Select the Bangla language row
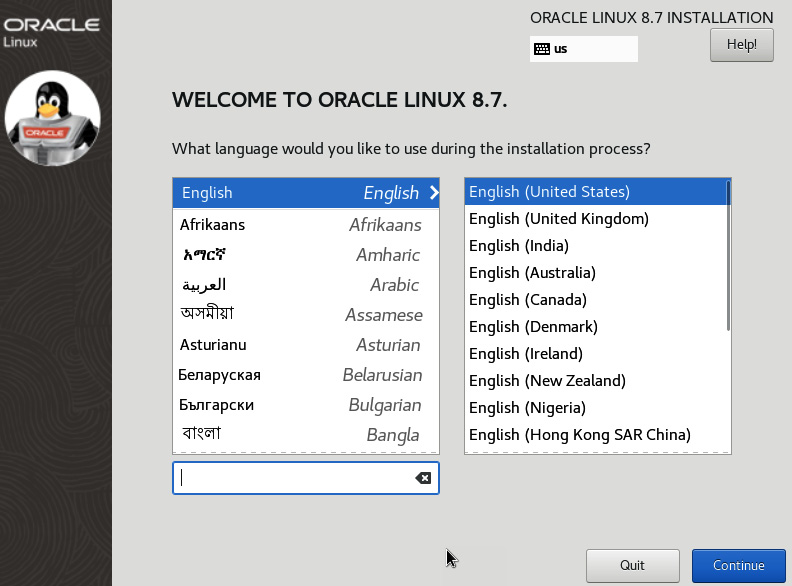This screenshot has width=792, height=586. [x=306, y=435]
